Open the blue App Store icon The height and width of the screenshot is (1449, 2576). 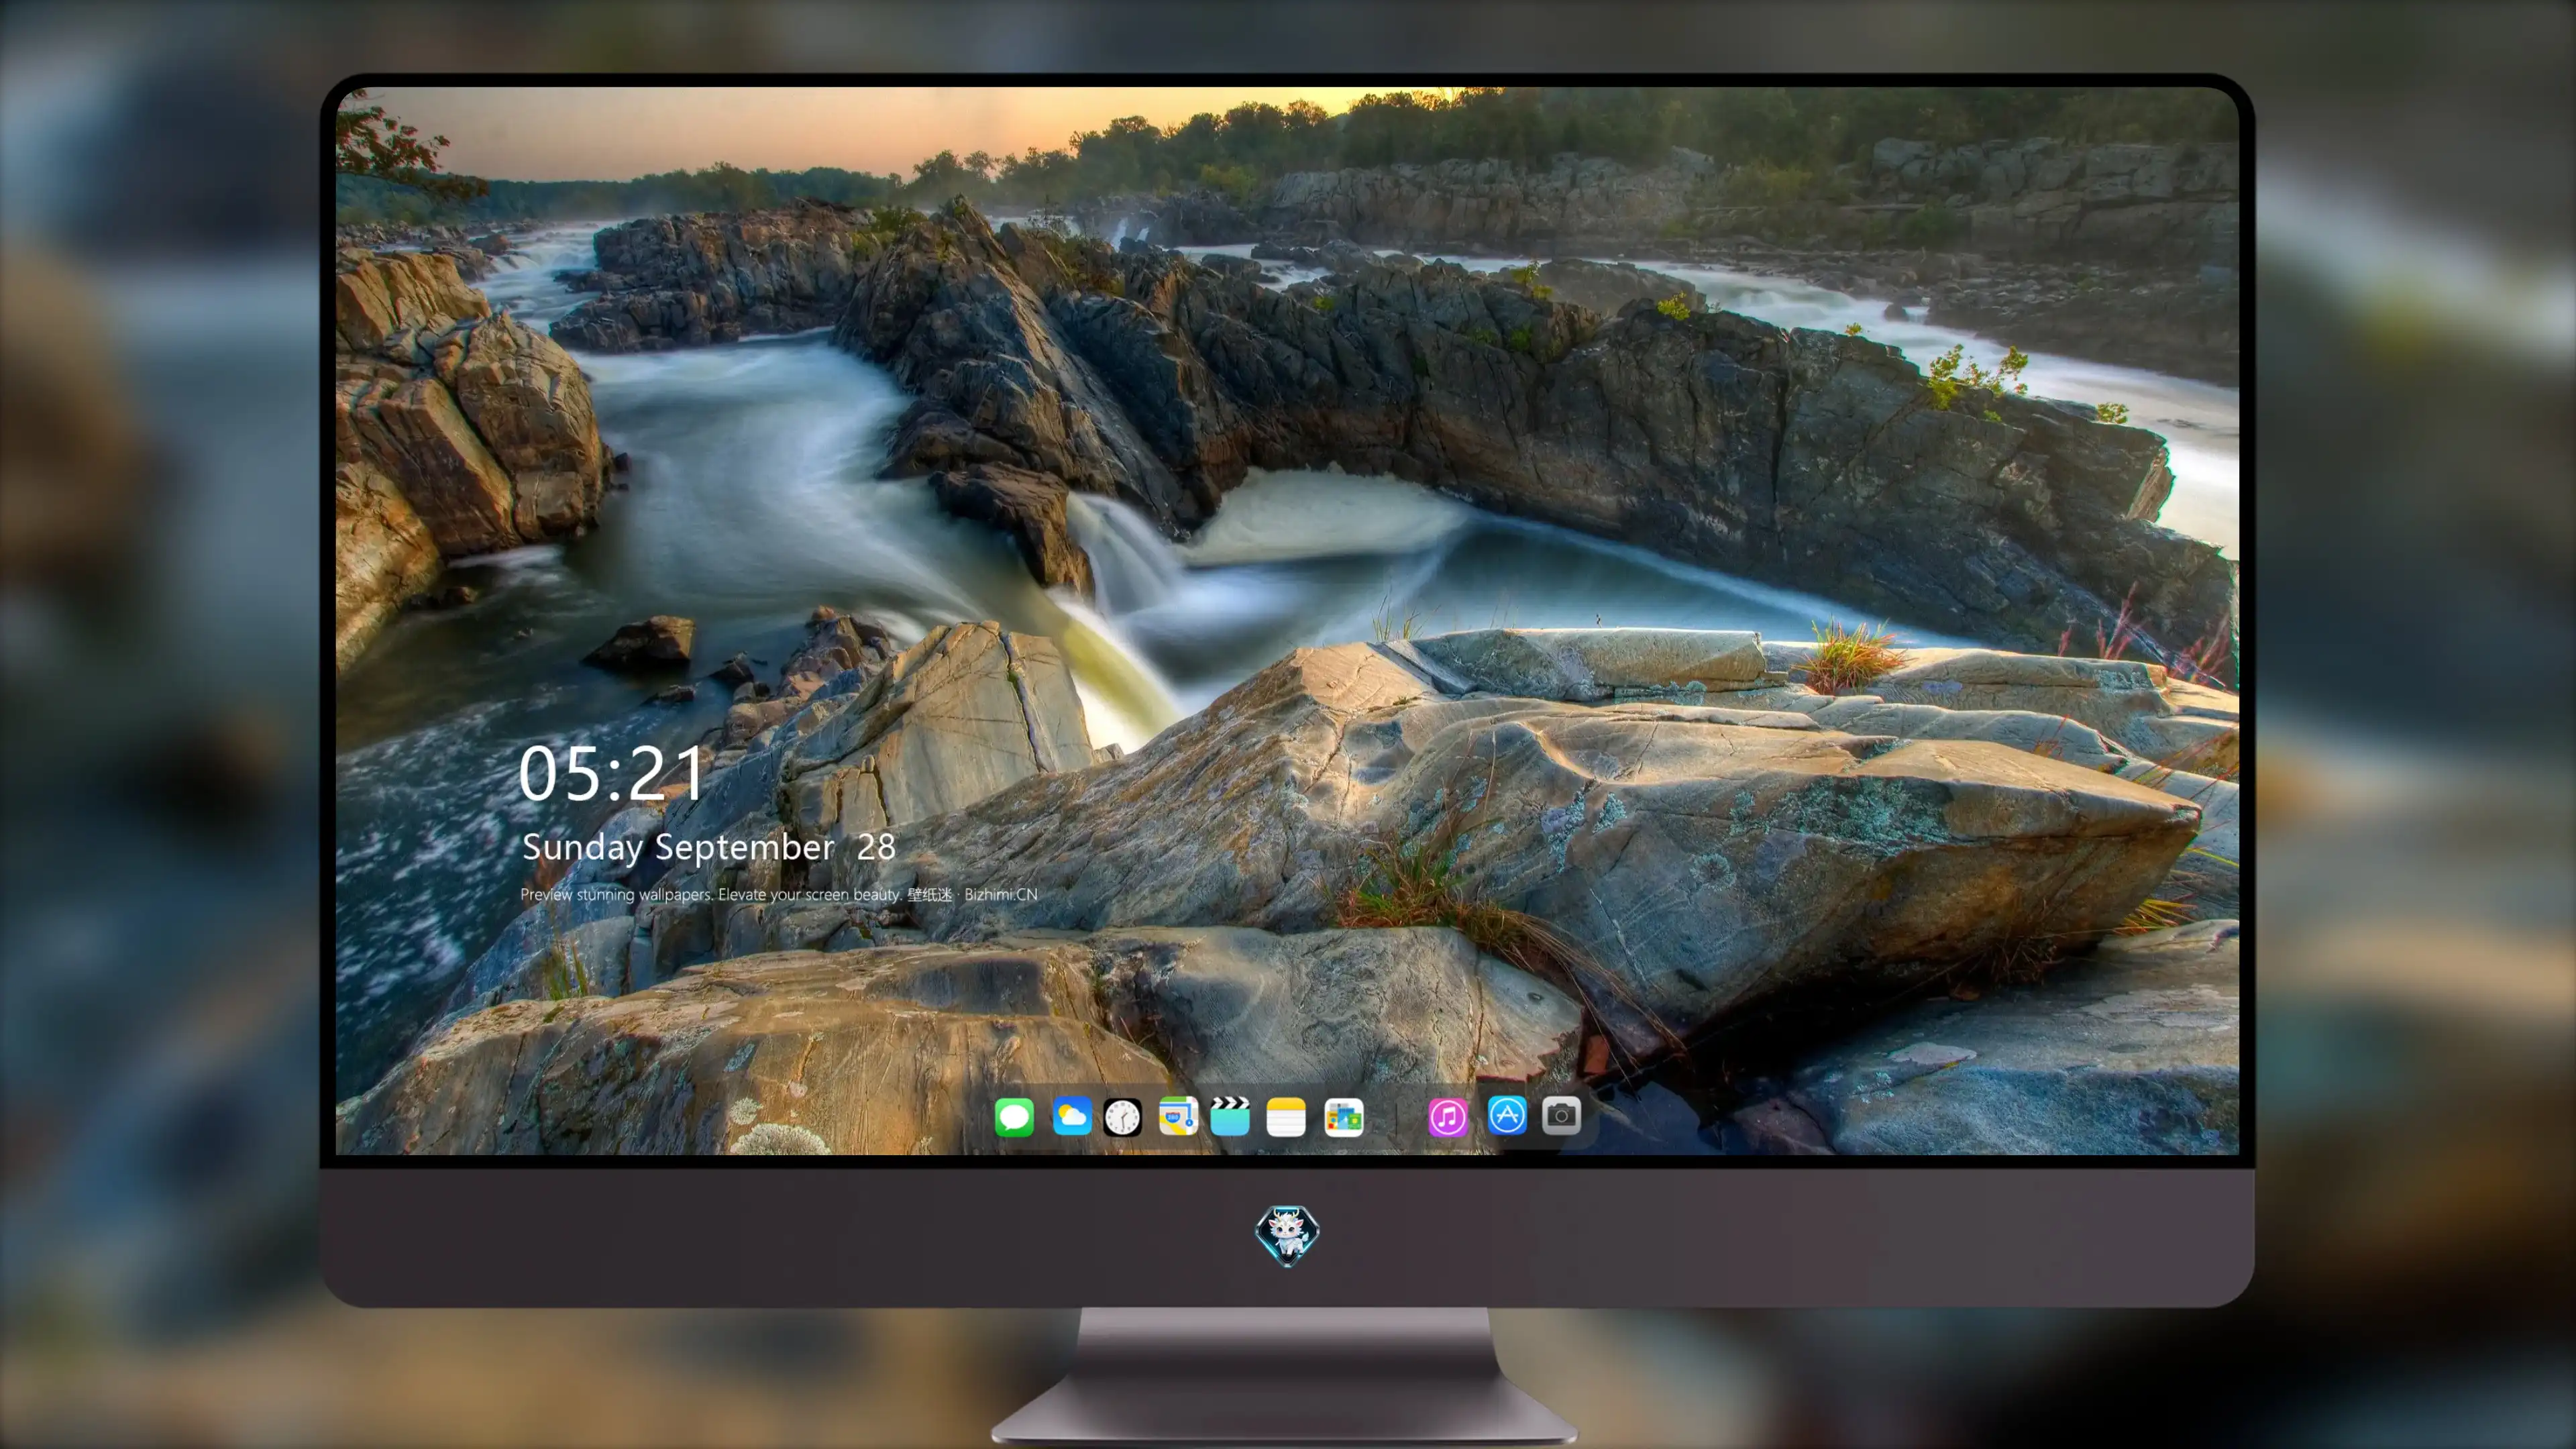(x=1507, y=1116)
